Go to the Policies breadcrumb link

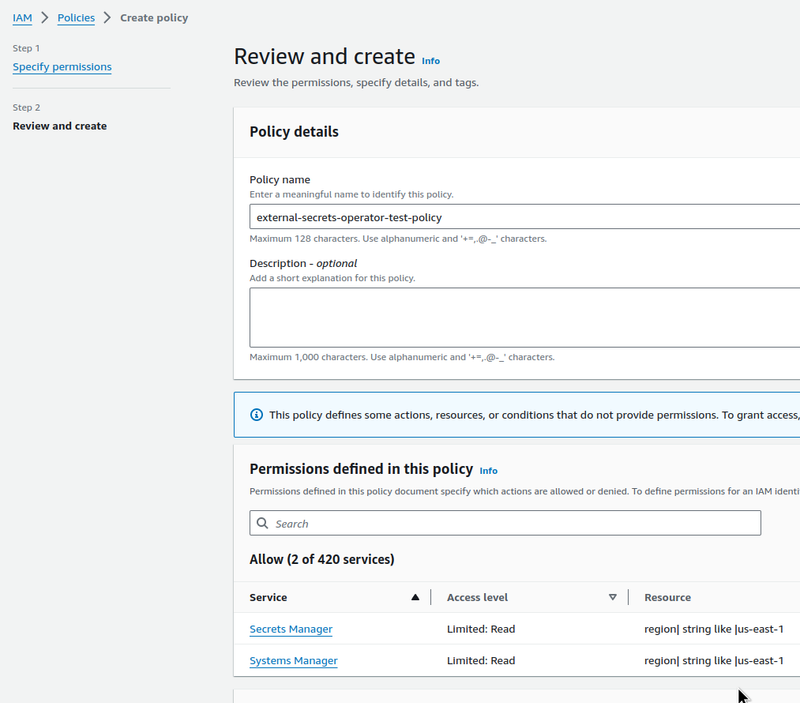(76, 18)
